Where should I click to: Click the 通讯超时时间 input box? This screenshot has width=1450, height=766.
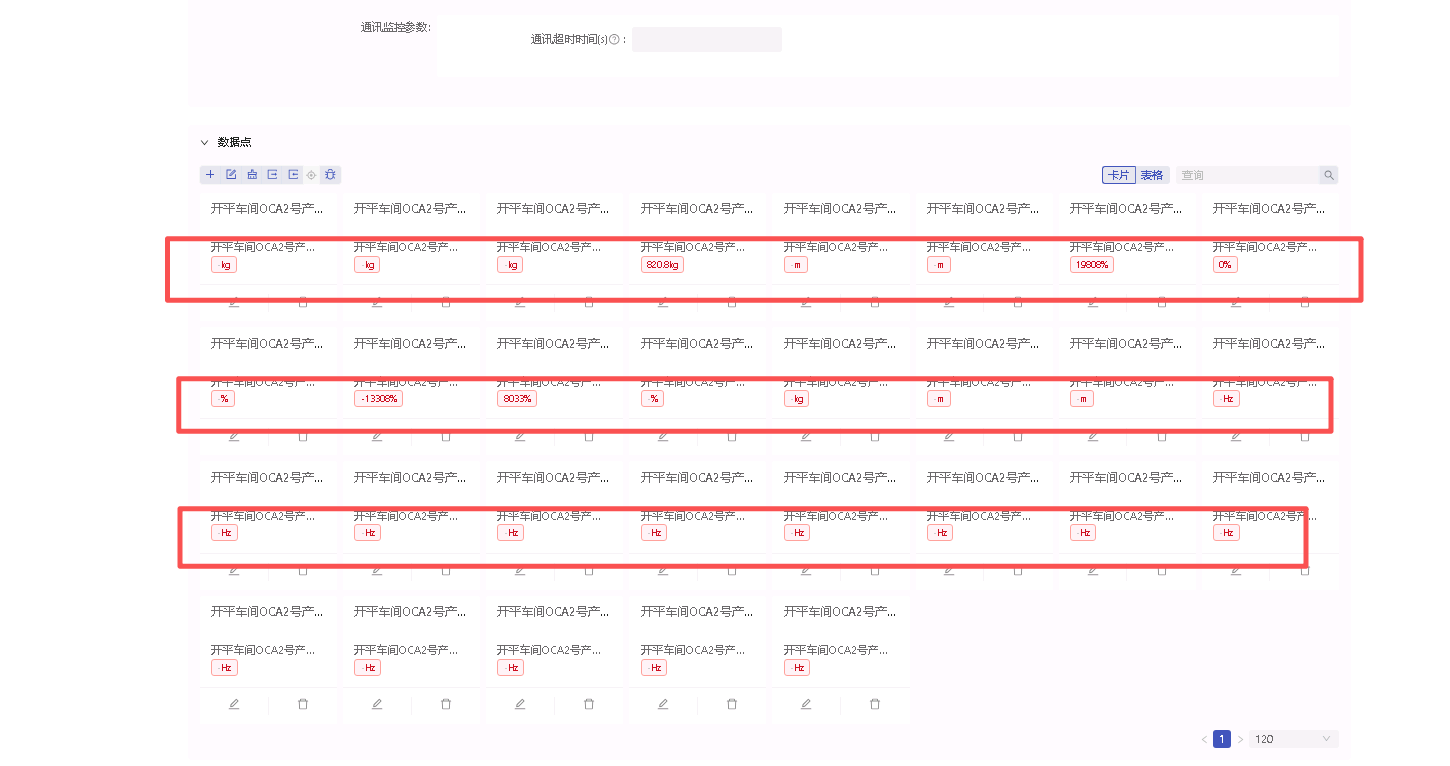click(707, 40)
